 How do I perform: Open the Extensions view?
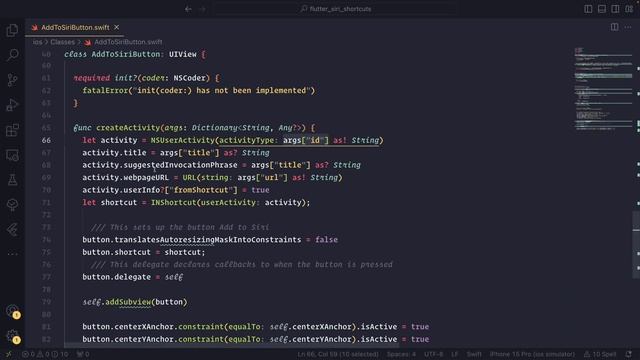[x=12, y=130]
